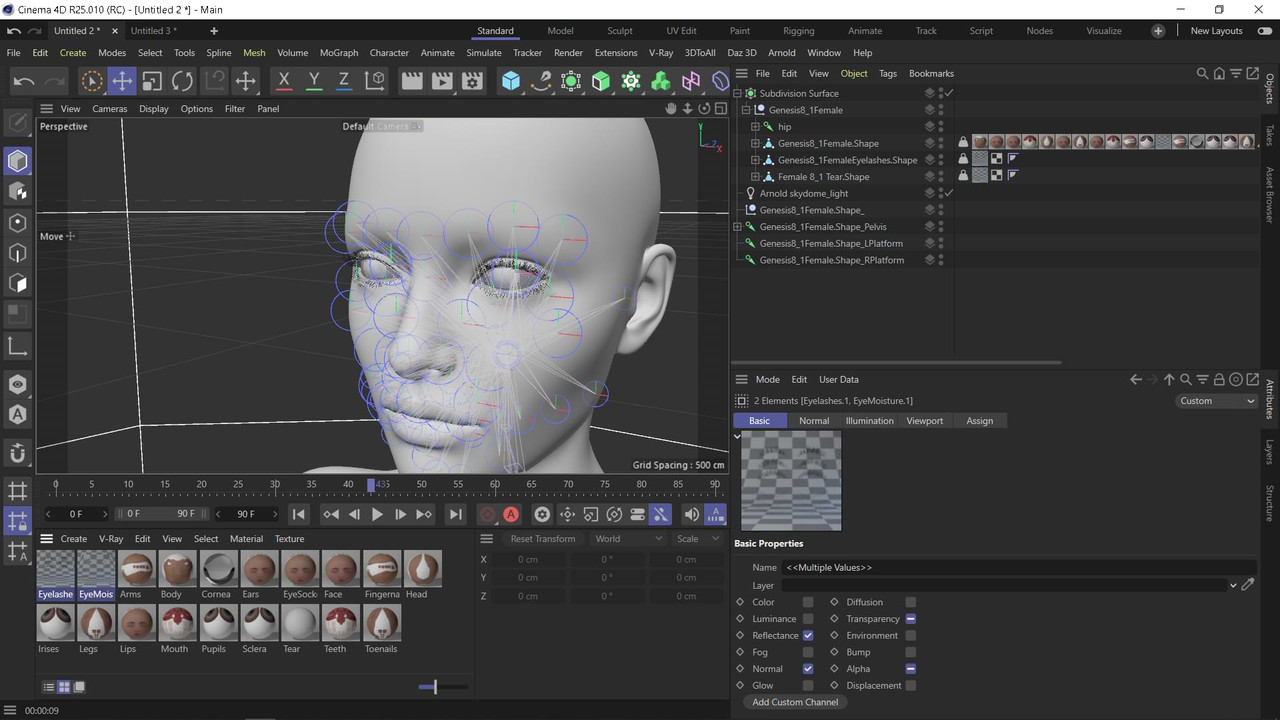Screen dimensions: 1280x720
Task: Switch to the Illumination tab
Action: pyautogui.click(x=869, y=421)
